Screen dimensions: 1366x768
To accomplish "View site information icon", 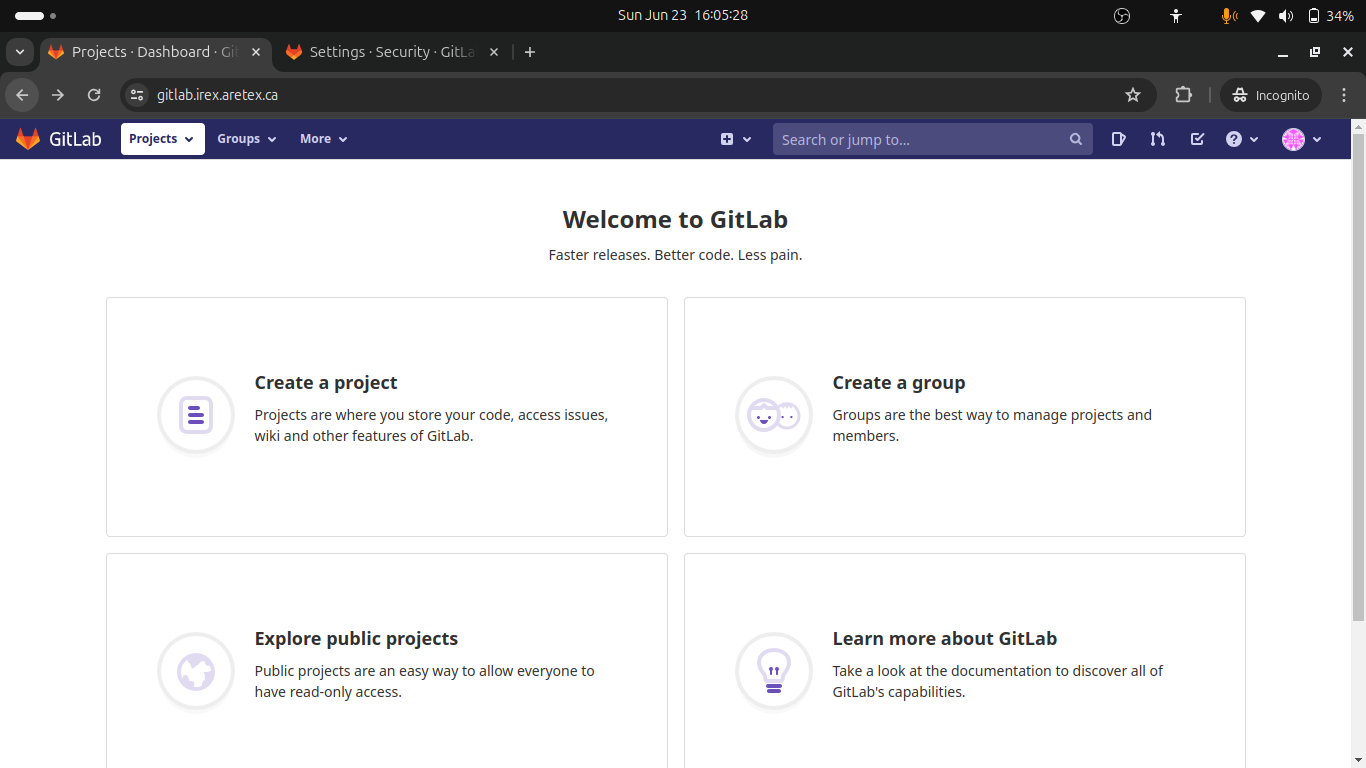I will click(138, 95).
